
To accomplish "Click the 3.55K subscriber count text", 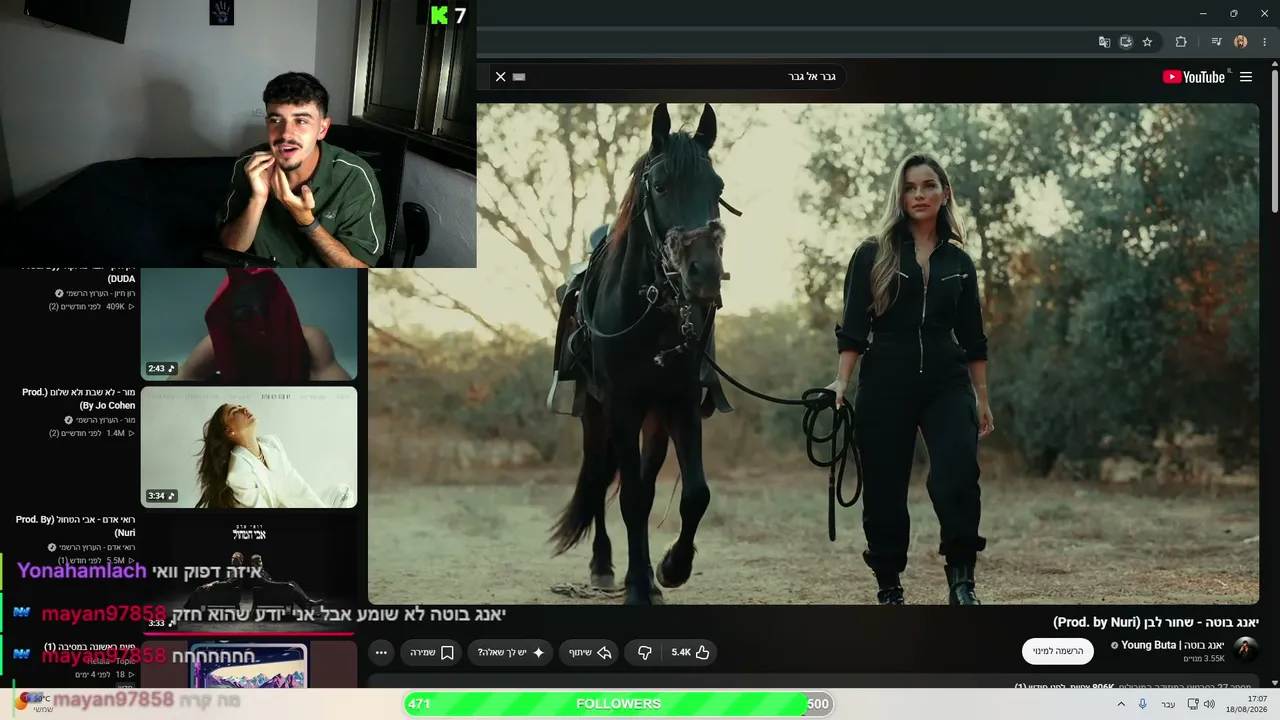I will [1204, 659].
